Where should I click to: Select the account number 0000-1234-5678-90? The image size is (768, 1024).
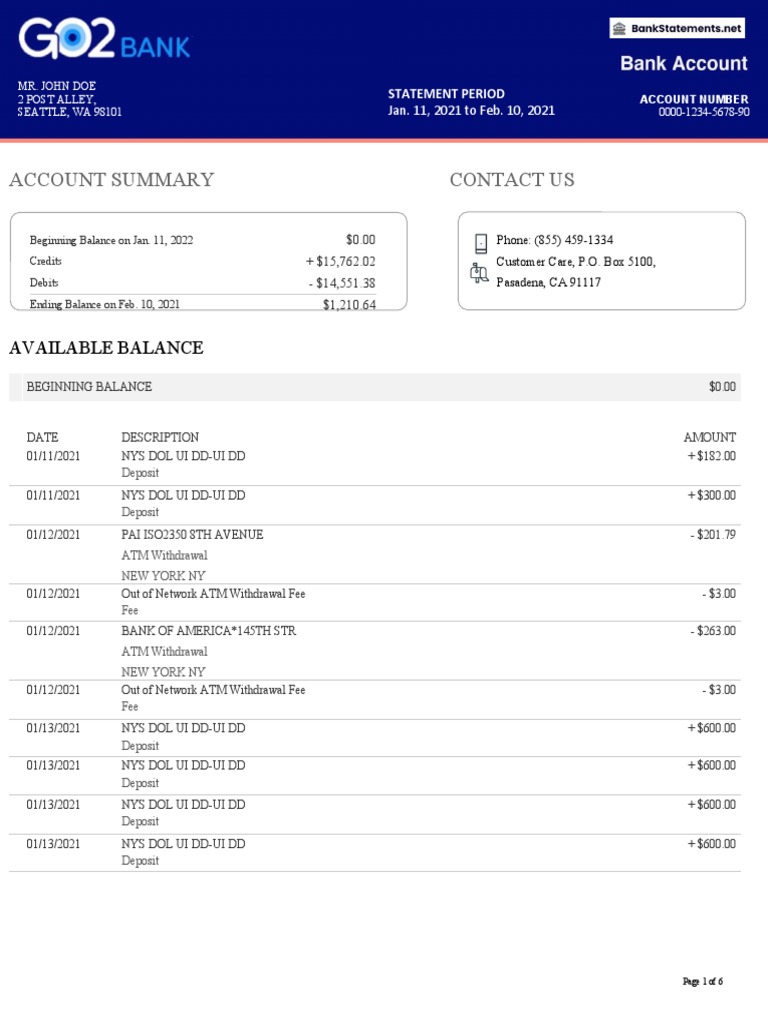pyautogui.click(x=702, y=112)
